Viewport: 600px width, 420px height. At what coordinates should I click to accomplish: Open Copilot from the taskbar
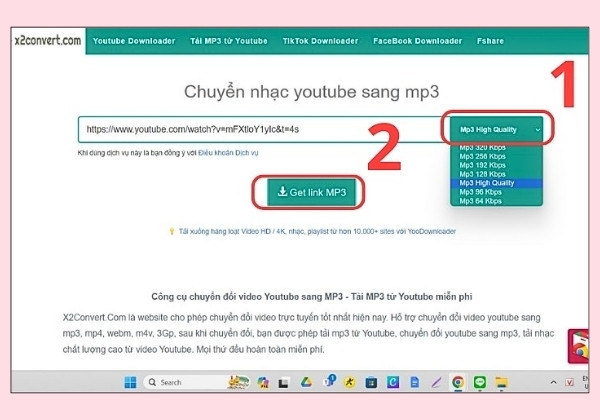tap(263, 382)
